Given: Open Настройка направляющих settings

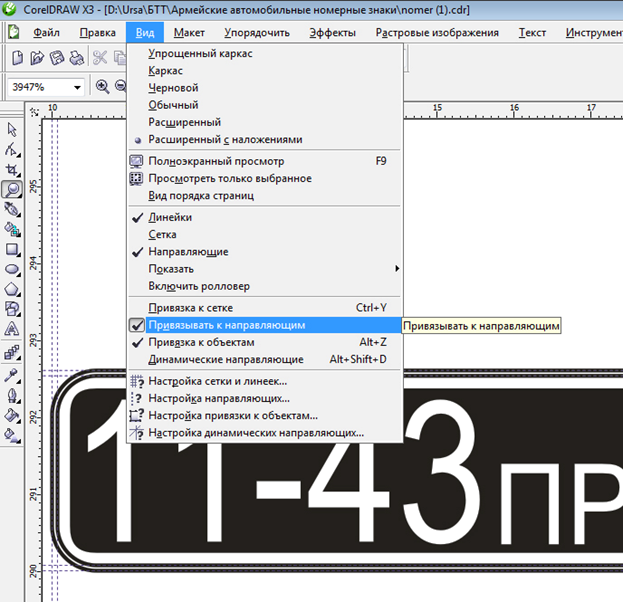Looking at the screenshot, I should [x=265, y=398].
